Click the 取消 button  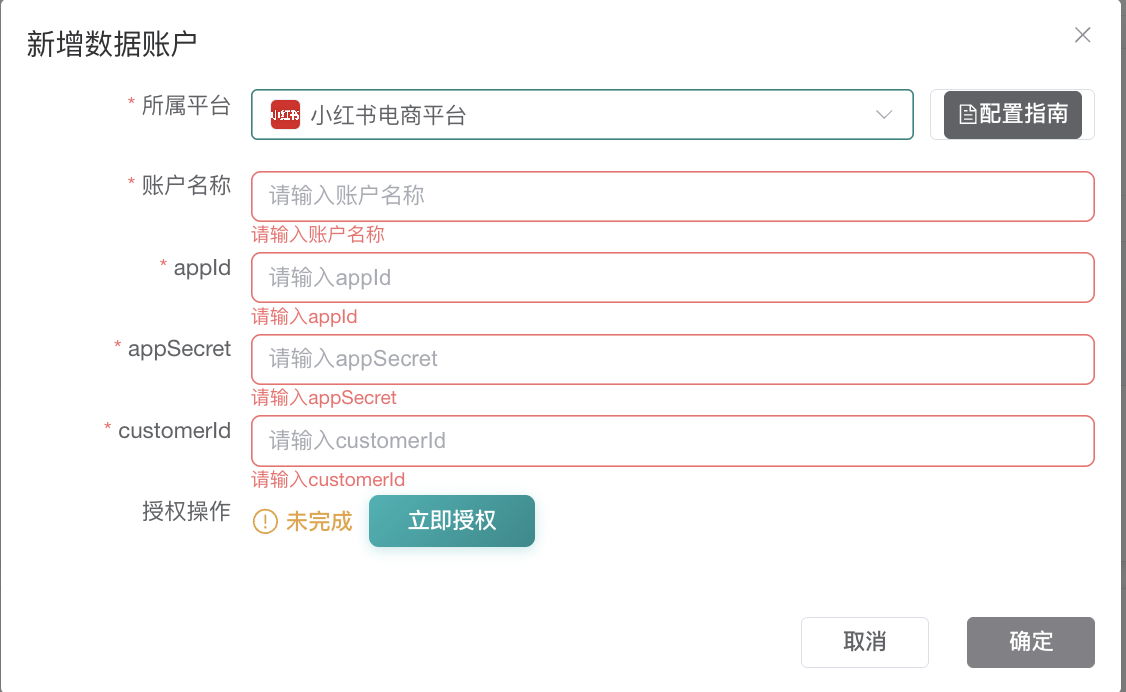pyautogui.click(x=864, y=642)
